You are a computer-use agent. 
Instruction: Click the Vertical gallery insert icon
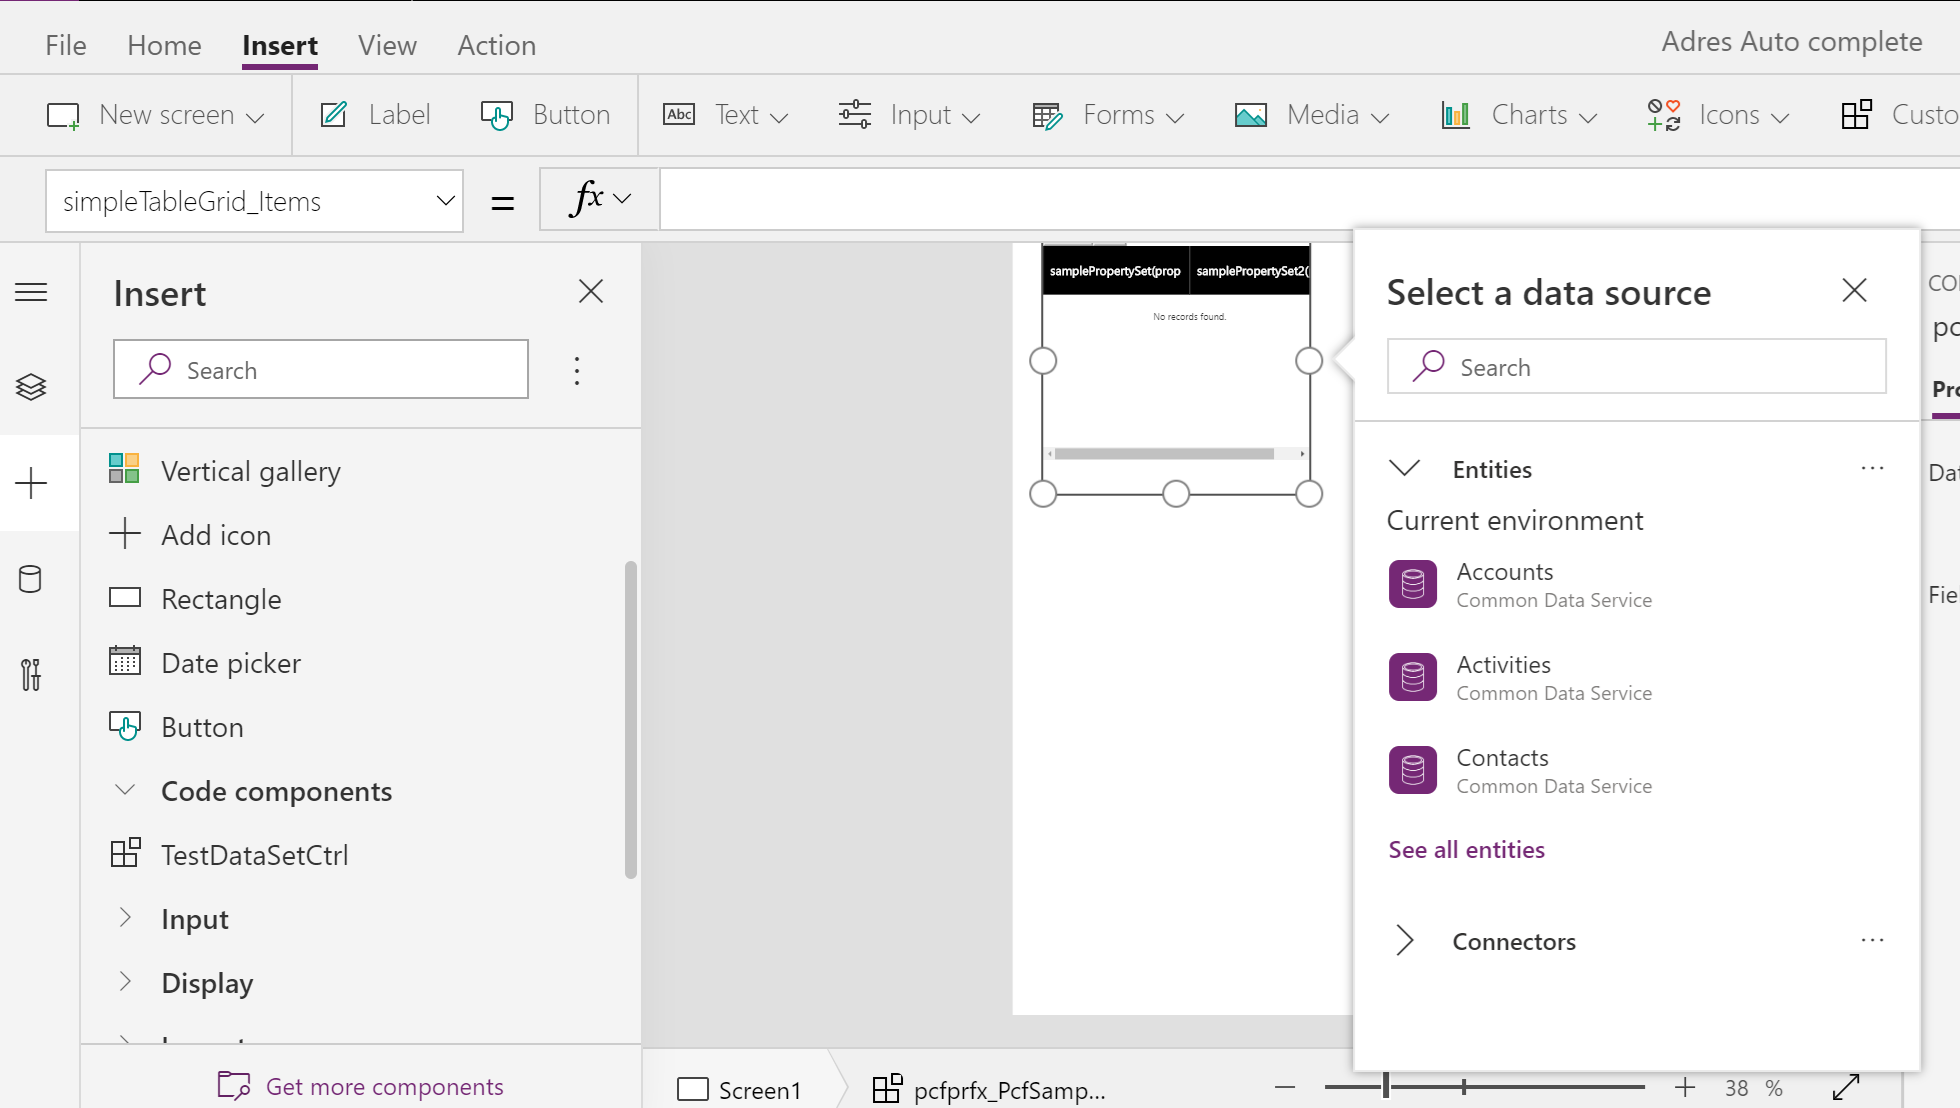click(128, 470)
